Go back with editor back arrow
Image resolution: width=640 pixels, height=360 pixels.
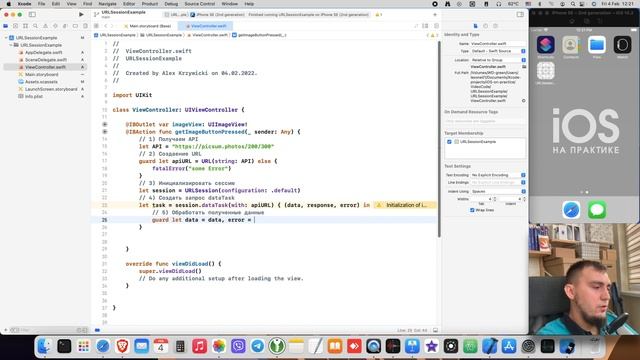pyautogui.click(x=105, y=26)
